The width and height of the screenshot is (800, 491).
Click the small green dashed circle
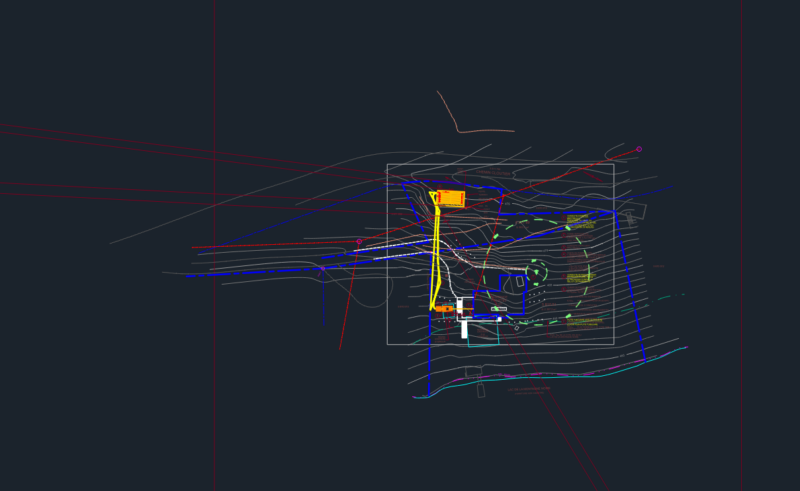tap(537, 271)
